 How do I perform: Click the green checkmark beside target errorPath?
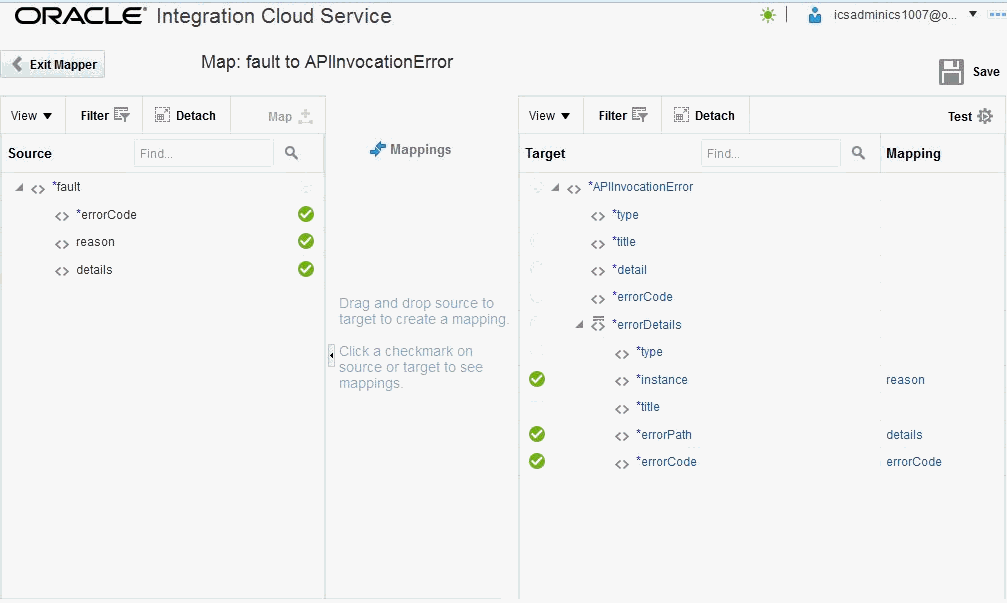pos(537,434)
